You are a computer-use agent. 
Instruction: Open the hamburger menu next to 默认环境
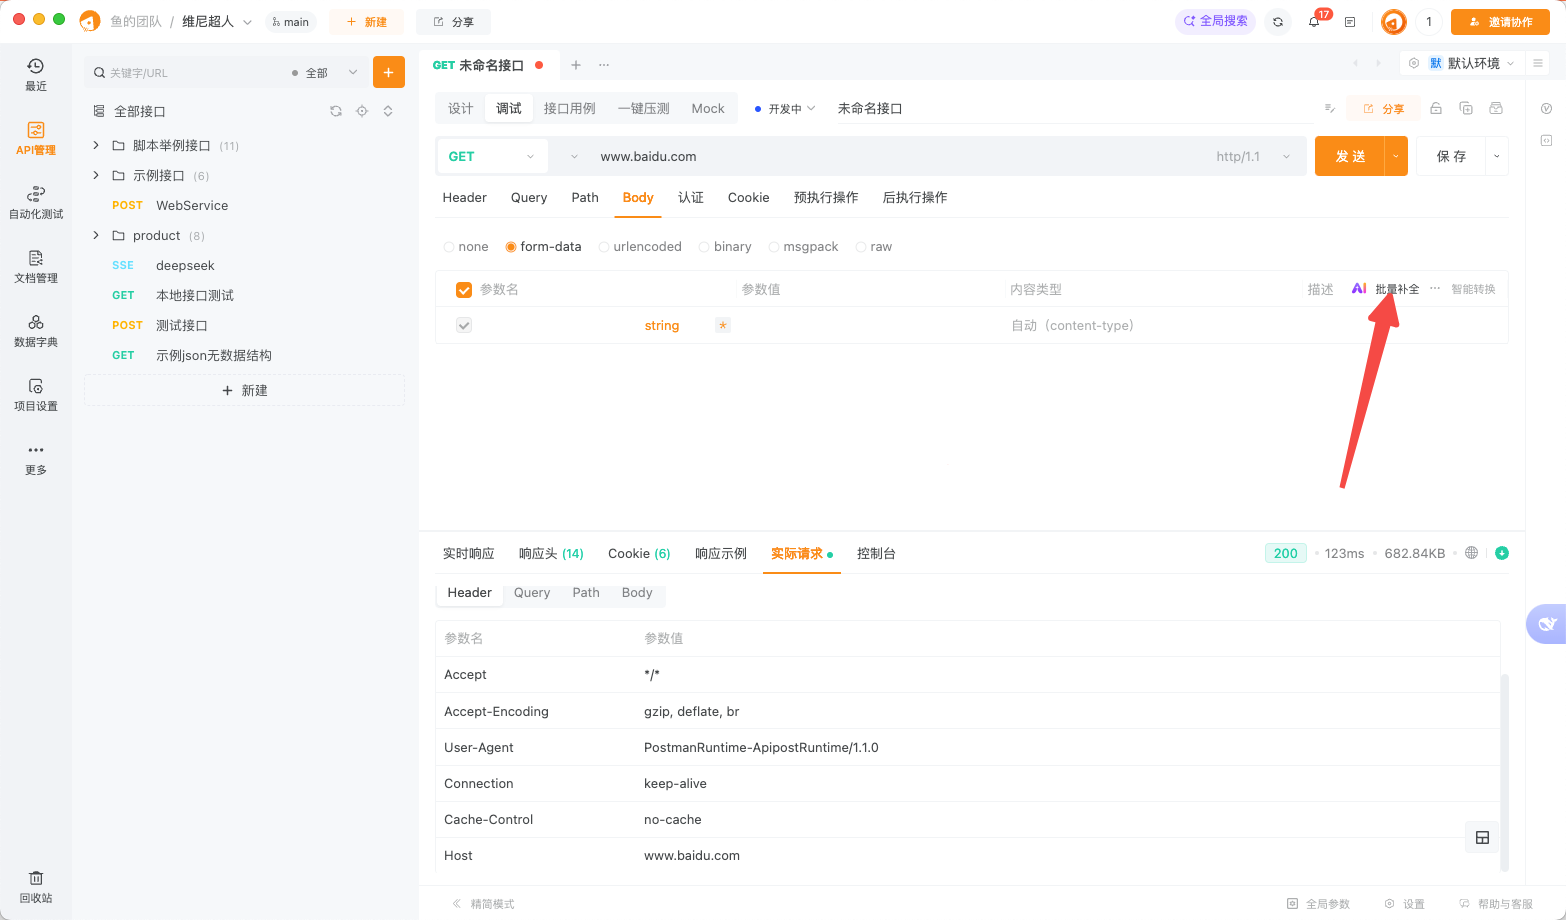click(1538, 63)
